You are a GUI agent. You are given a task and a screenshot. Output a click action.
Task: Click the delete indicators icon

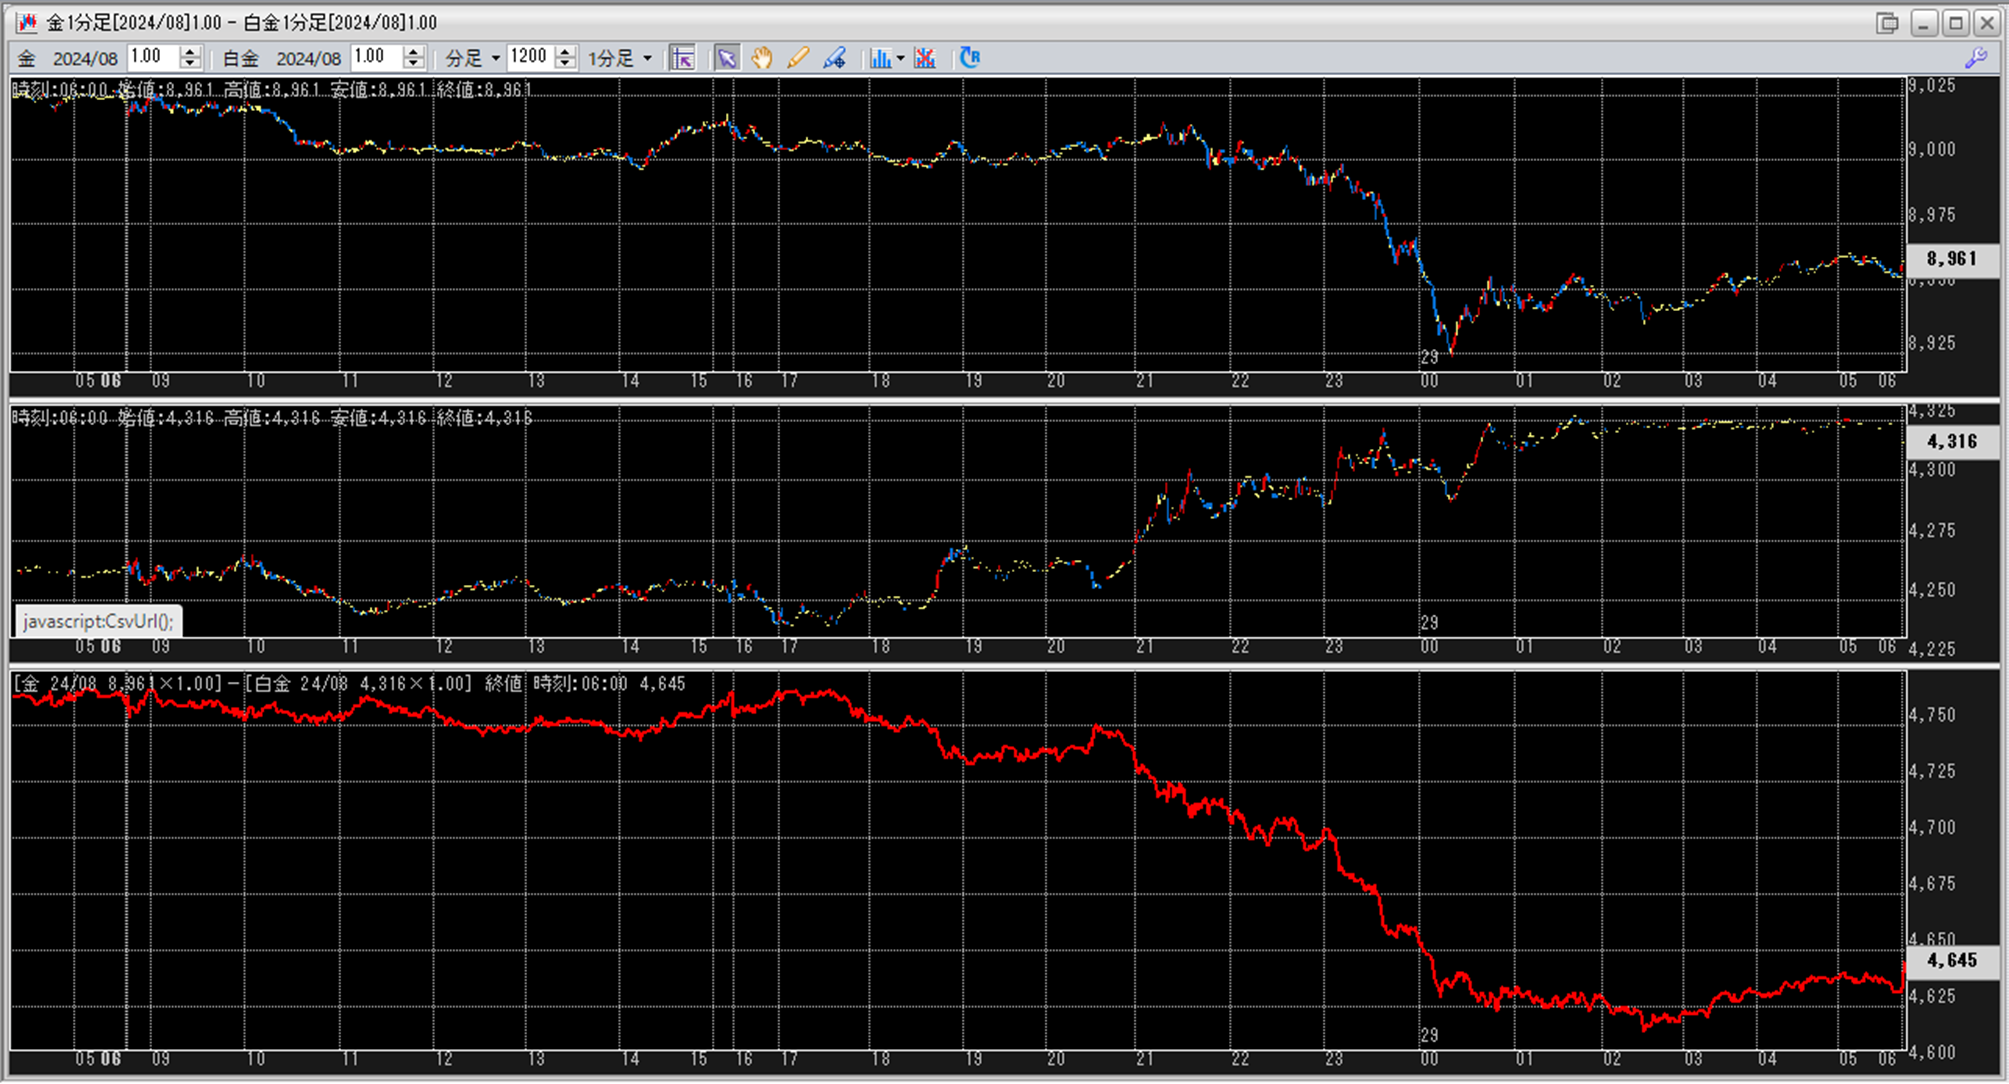(x=925, y=58)
